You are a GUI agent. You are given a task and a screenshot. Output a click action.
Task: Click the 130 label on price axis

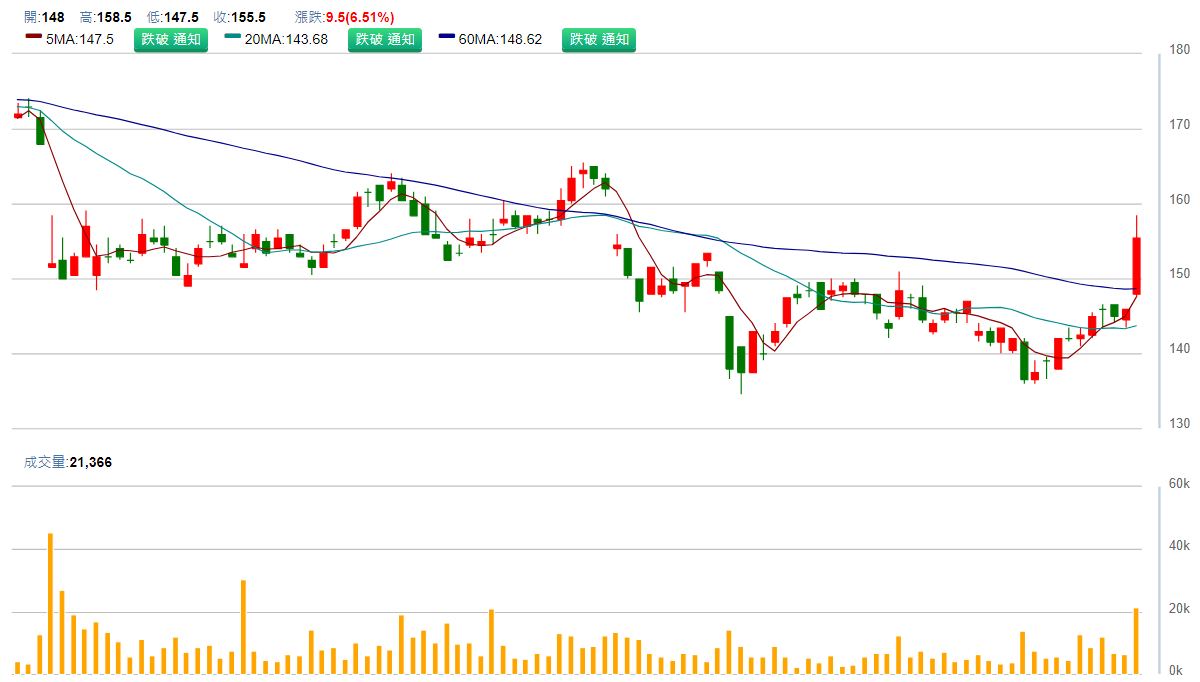1180,424
